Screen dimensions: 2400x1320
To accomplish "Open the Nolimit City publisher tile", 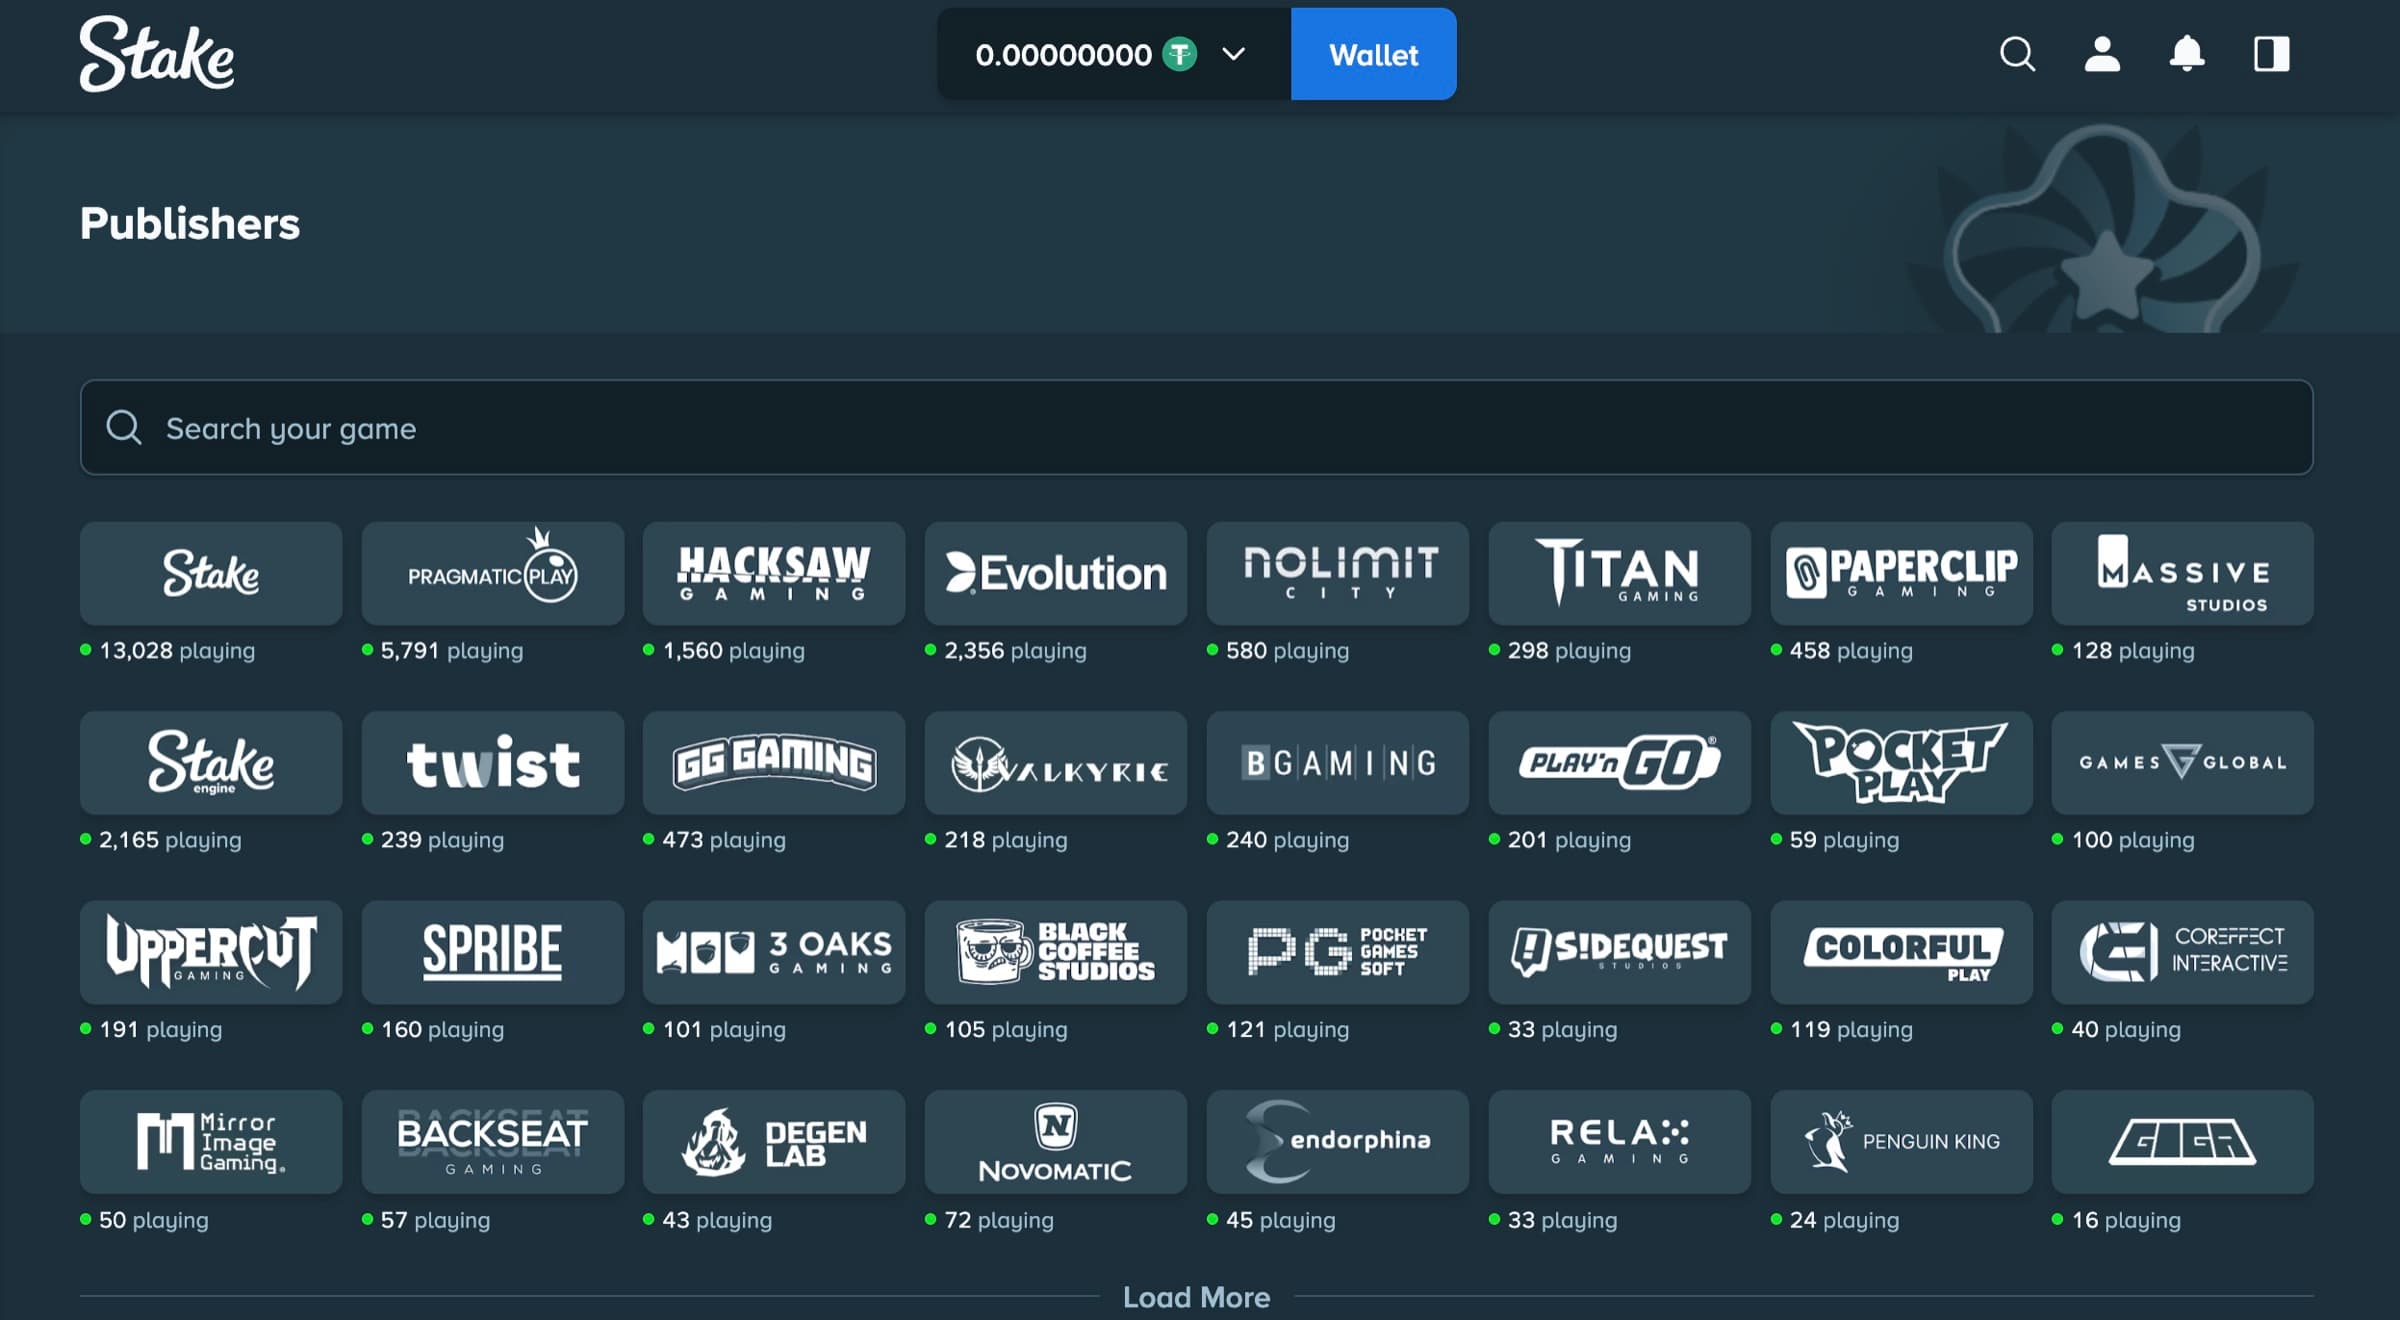I will pyautogui.click(x=1338, y=573).
